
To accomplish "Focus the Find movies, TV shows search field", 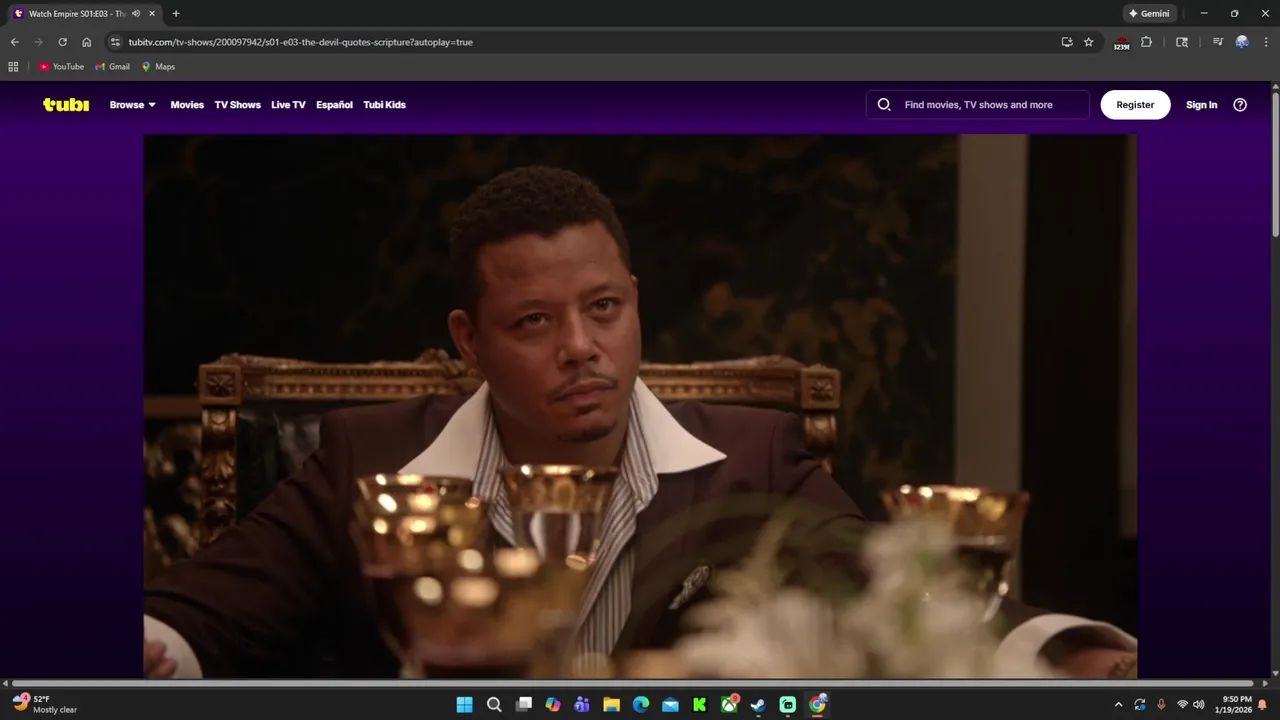I will tap(978, 104).
